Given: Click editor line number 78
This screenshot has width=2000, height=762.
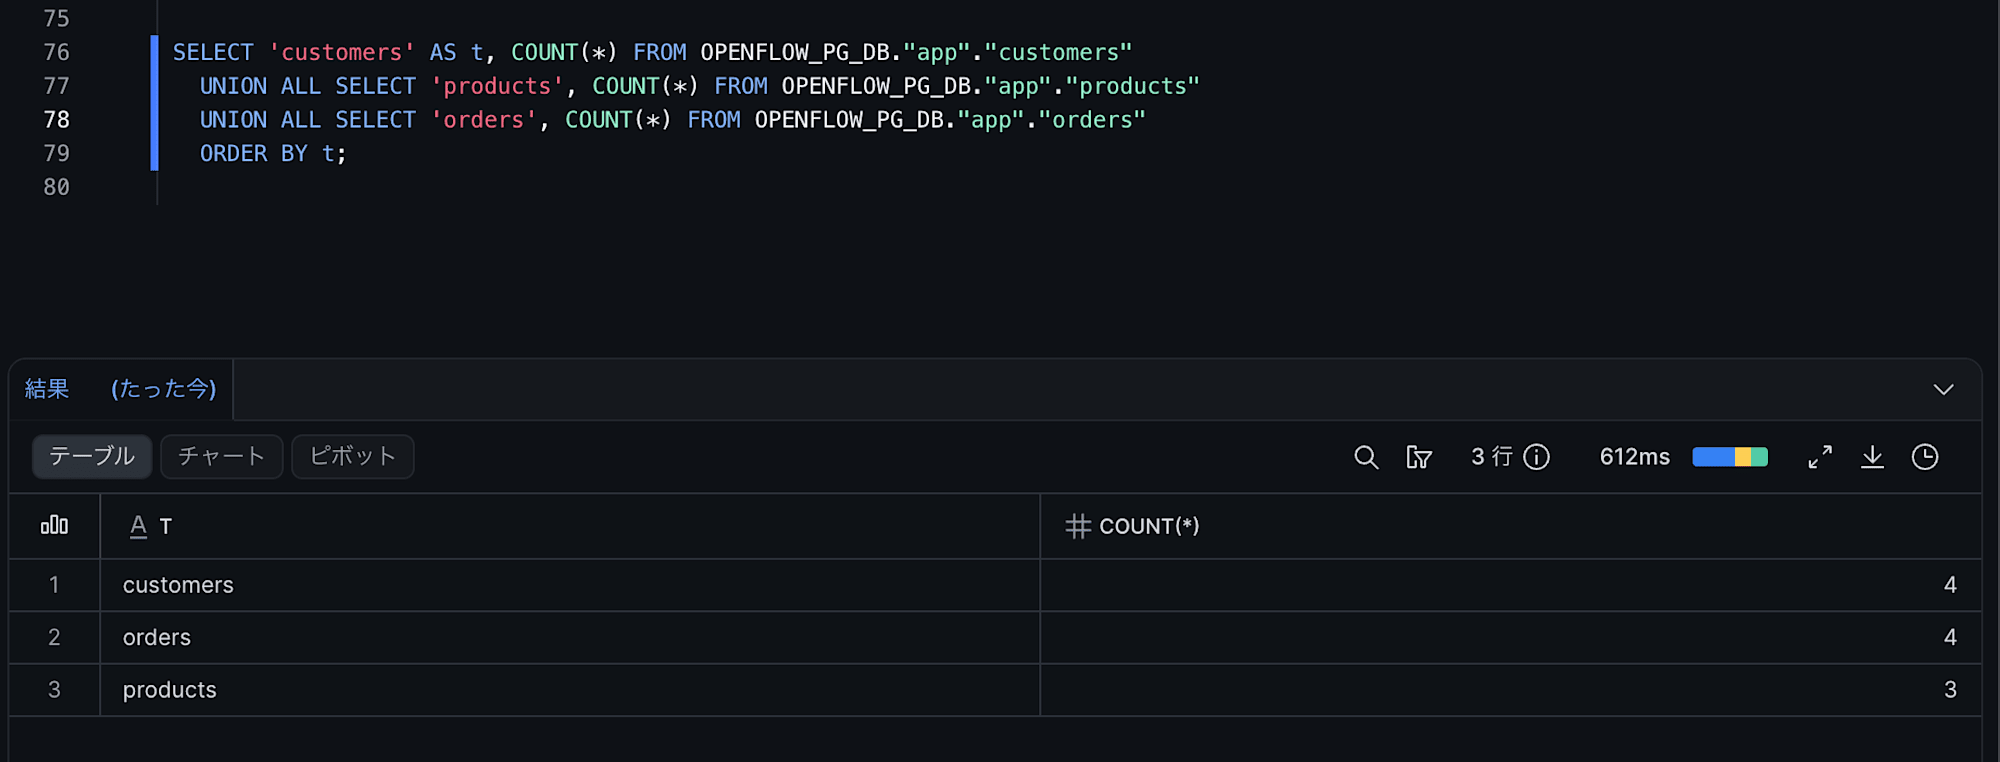Looking at the screenshot, I should point(57,120).
